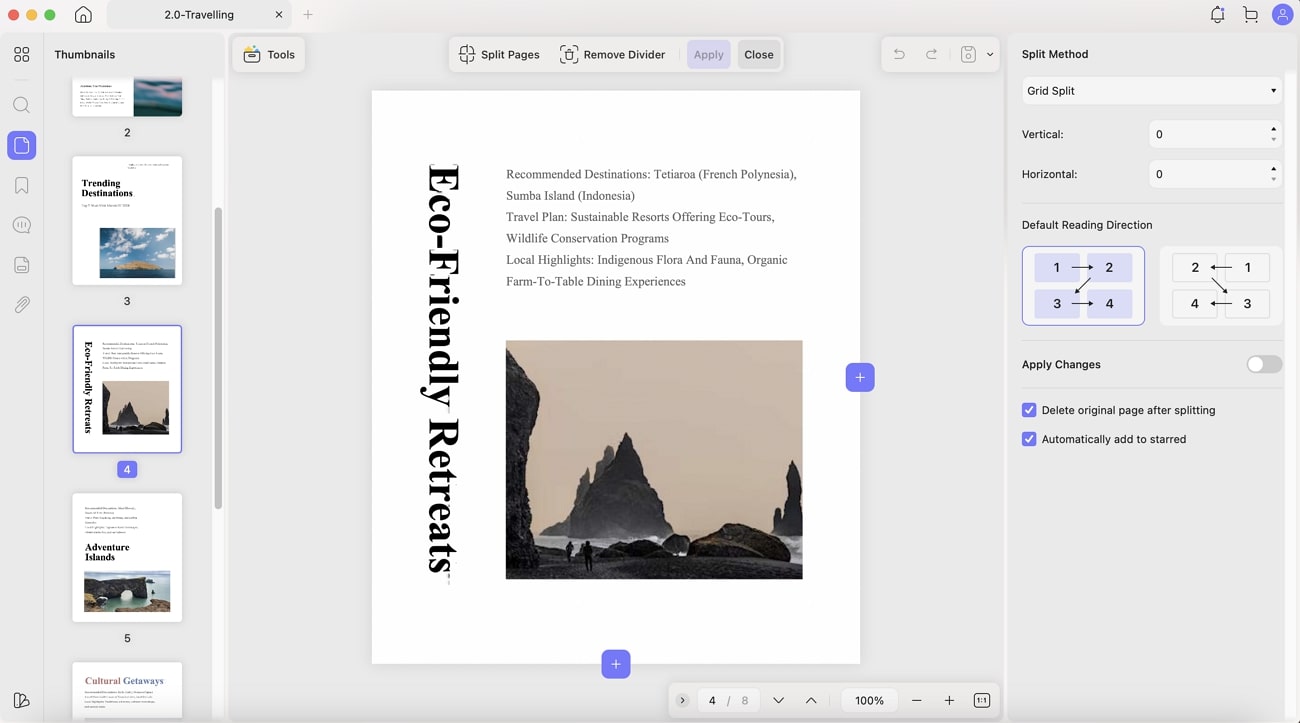Close the 2.0-Travelling tab
Viewport: 1300px width, 723px height.
(279, 15)
